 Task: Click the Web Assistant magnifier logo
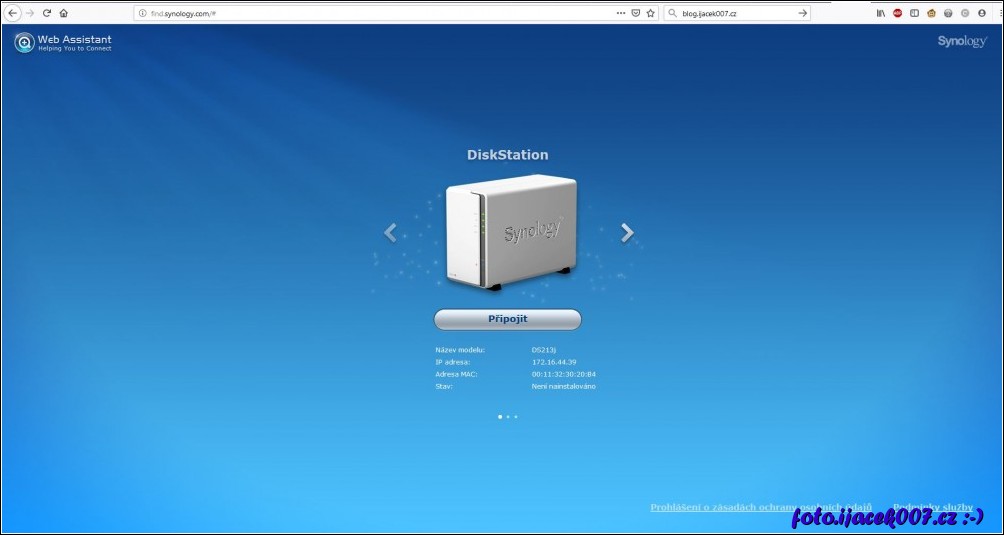point(24,43)
